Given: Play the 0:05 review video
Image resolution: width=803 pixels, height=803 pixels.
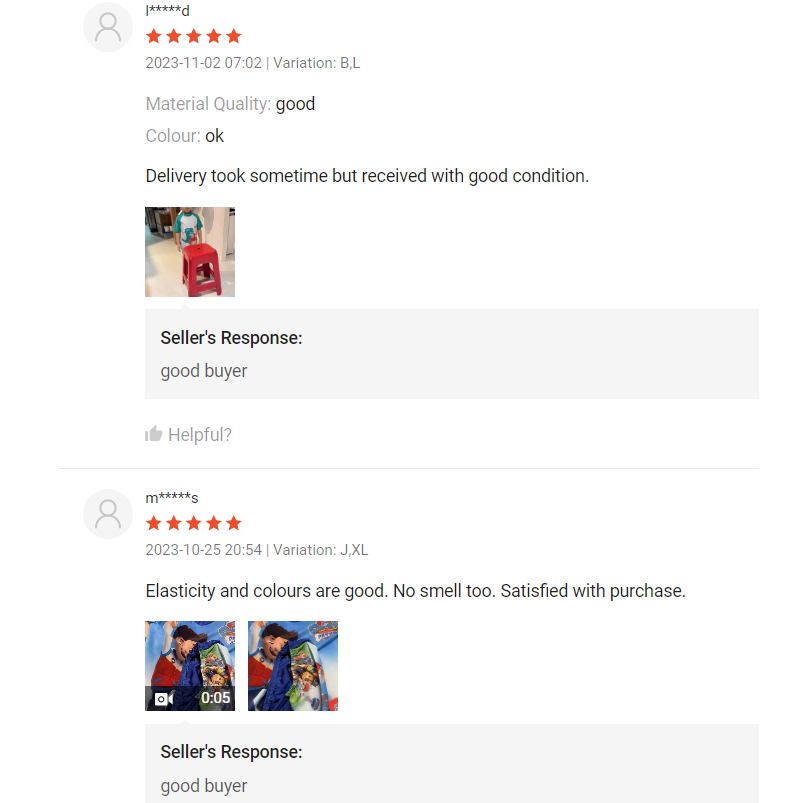Looking at the screenshot, I should click(190, 666).
